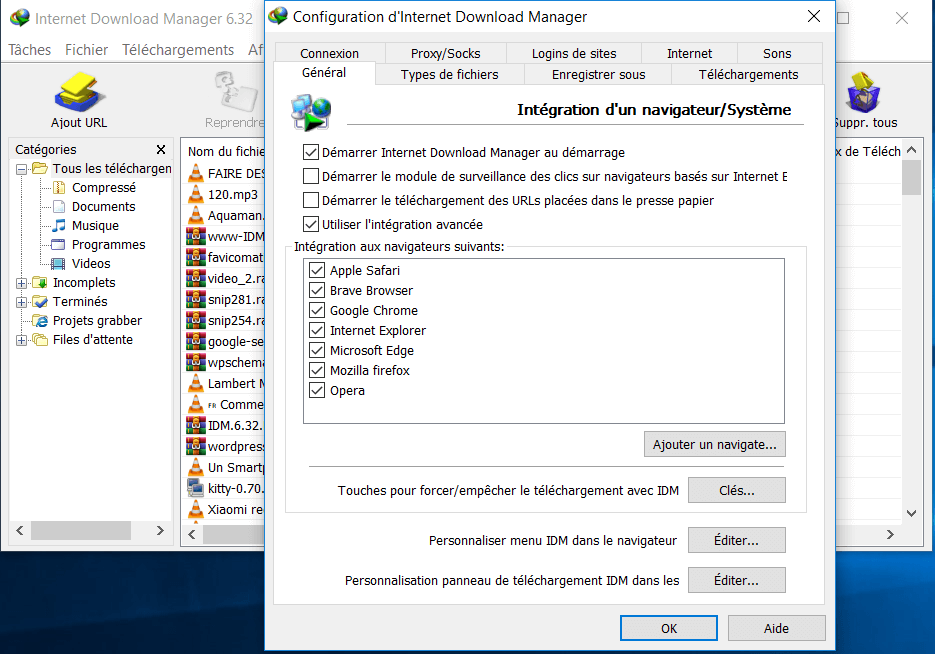
Task: Uncheck Brave Browser integration
Action: [317, 291]
